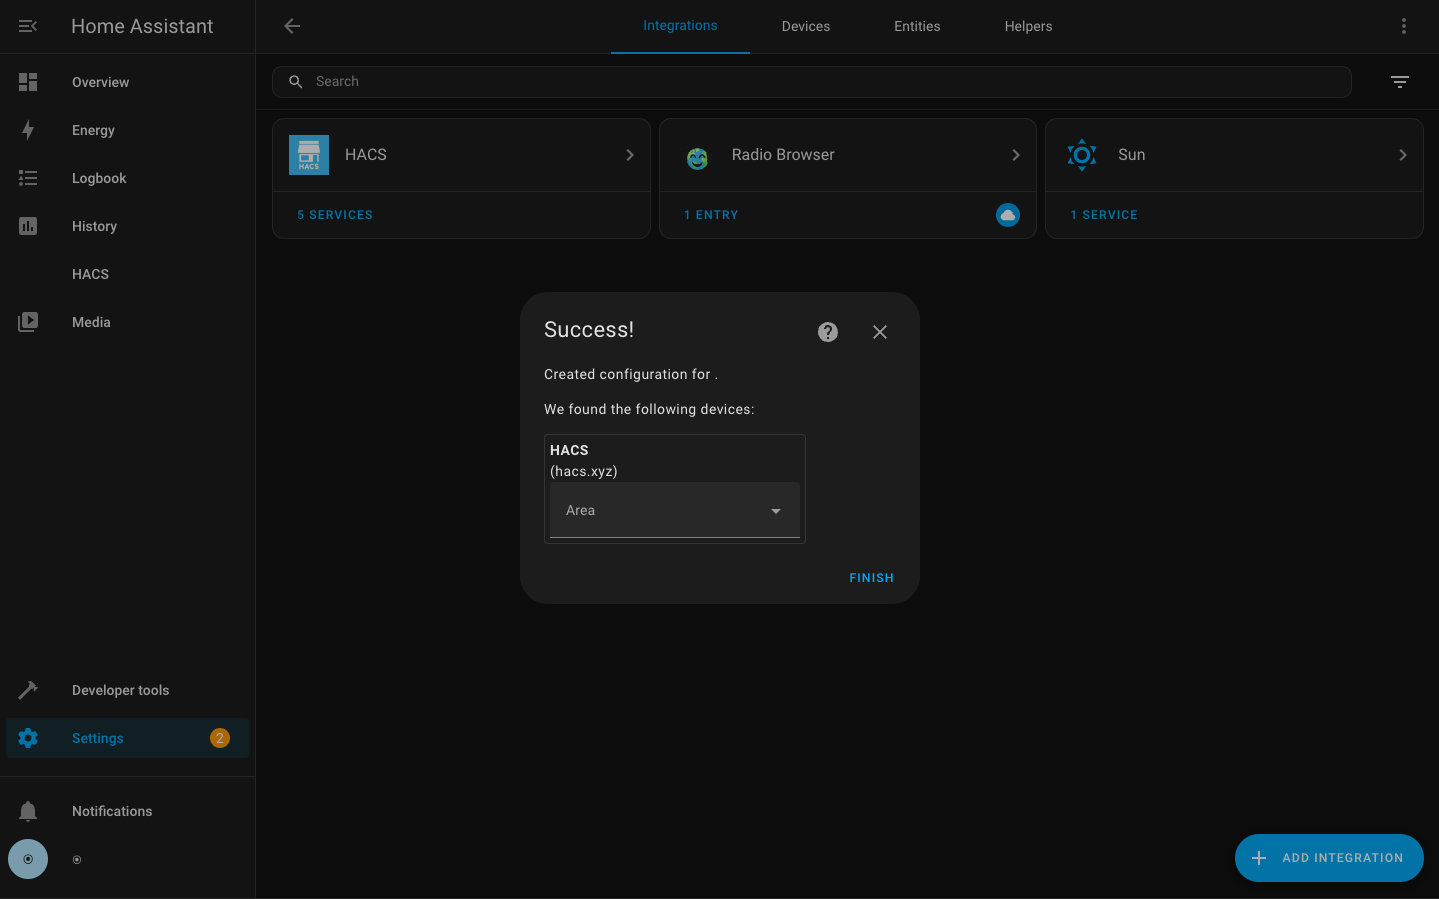
Task: Click the integrations Search field
Action: pyautogui.click(x=811, y=82)
